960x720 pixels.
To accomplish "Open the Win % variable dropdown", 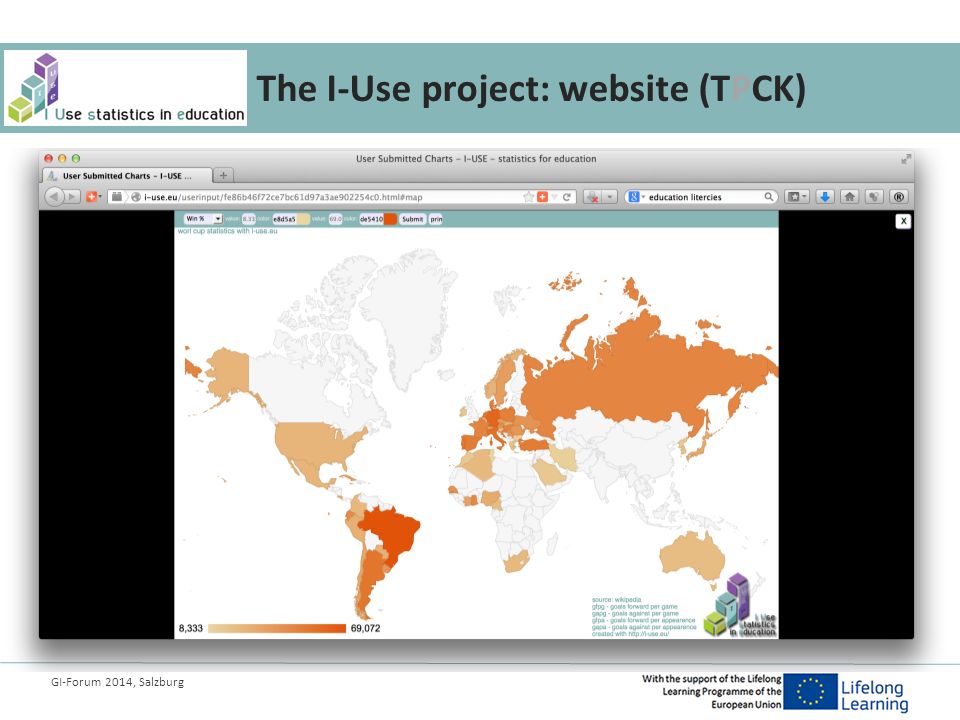I will [x=203, y=219].
